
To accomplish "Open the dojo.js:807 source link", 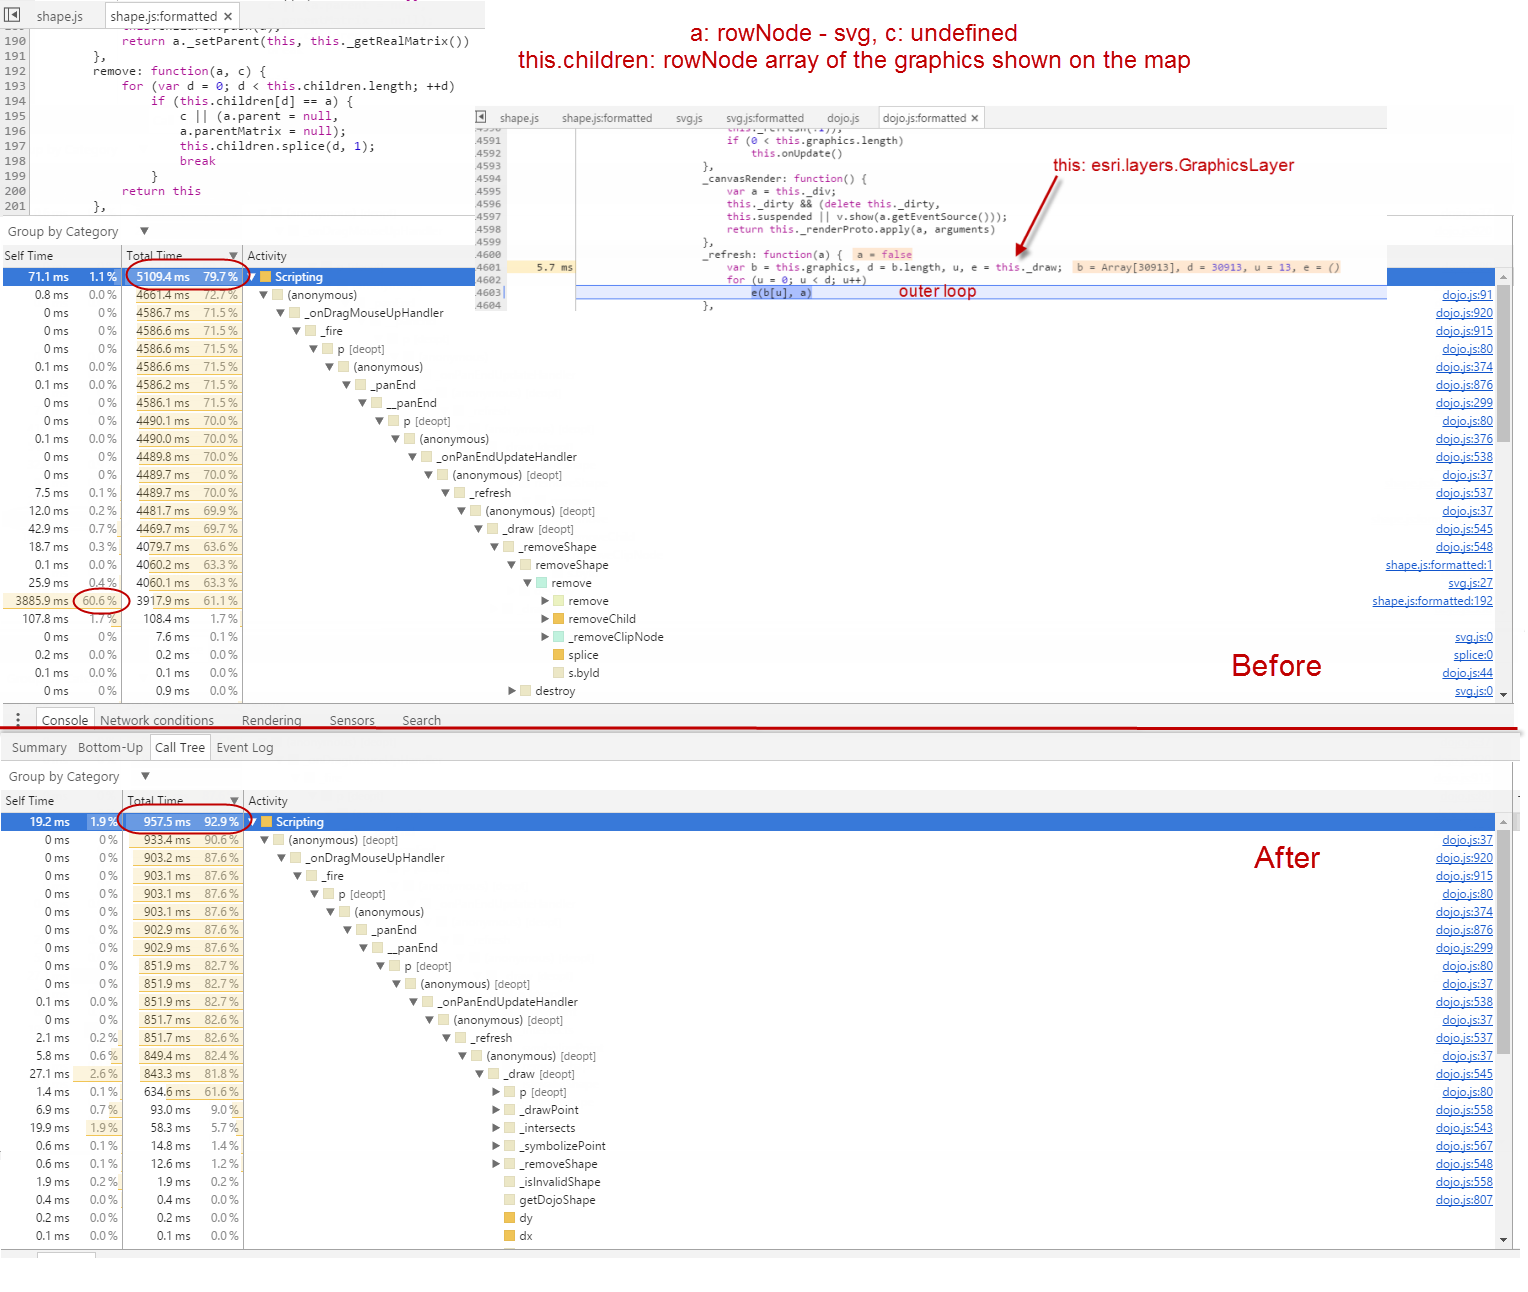I will pos(1464,1200).
